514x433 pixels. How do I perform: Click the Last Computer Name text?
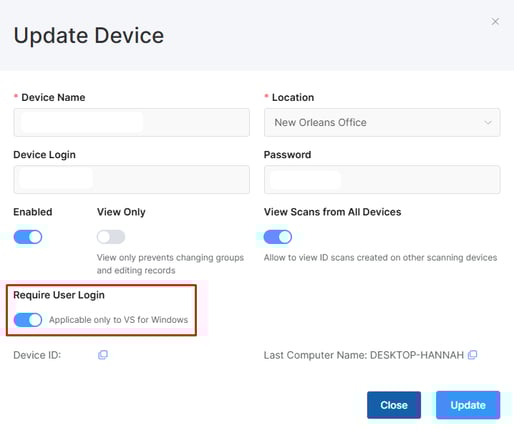(x=364, y=355)
